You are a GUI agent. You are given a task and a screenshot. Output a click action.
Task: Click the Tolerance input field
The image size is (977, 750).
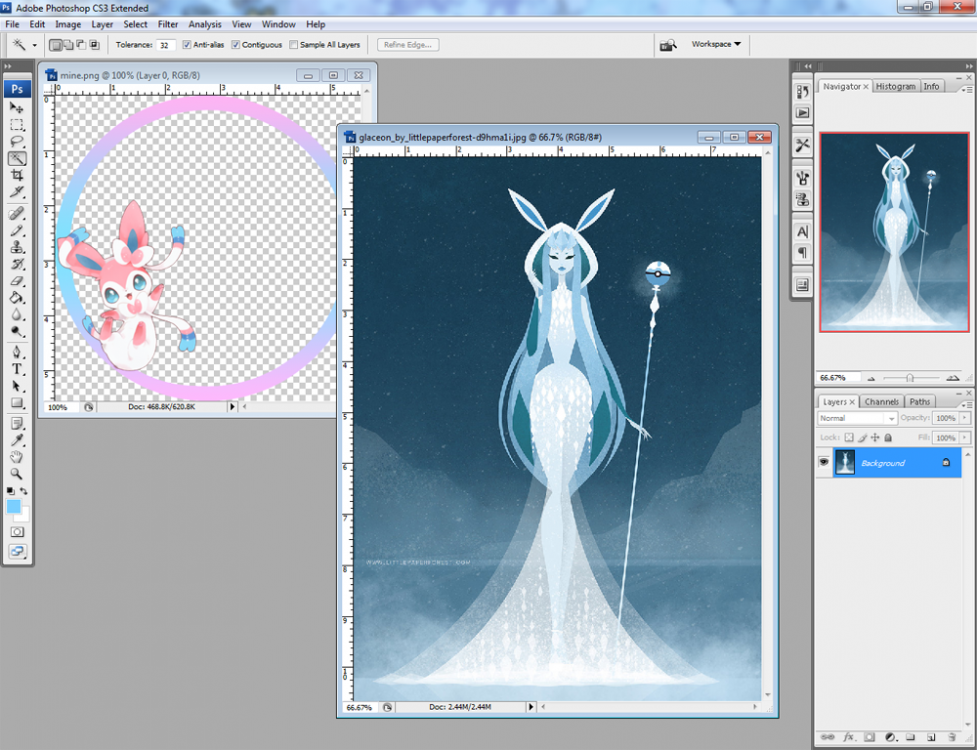[x=165, y=45]
